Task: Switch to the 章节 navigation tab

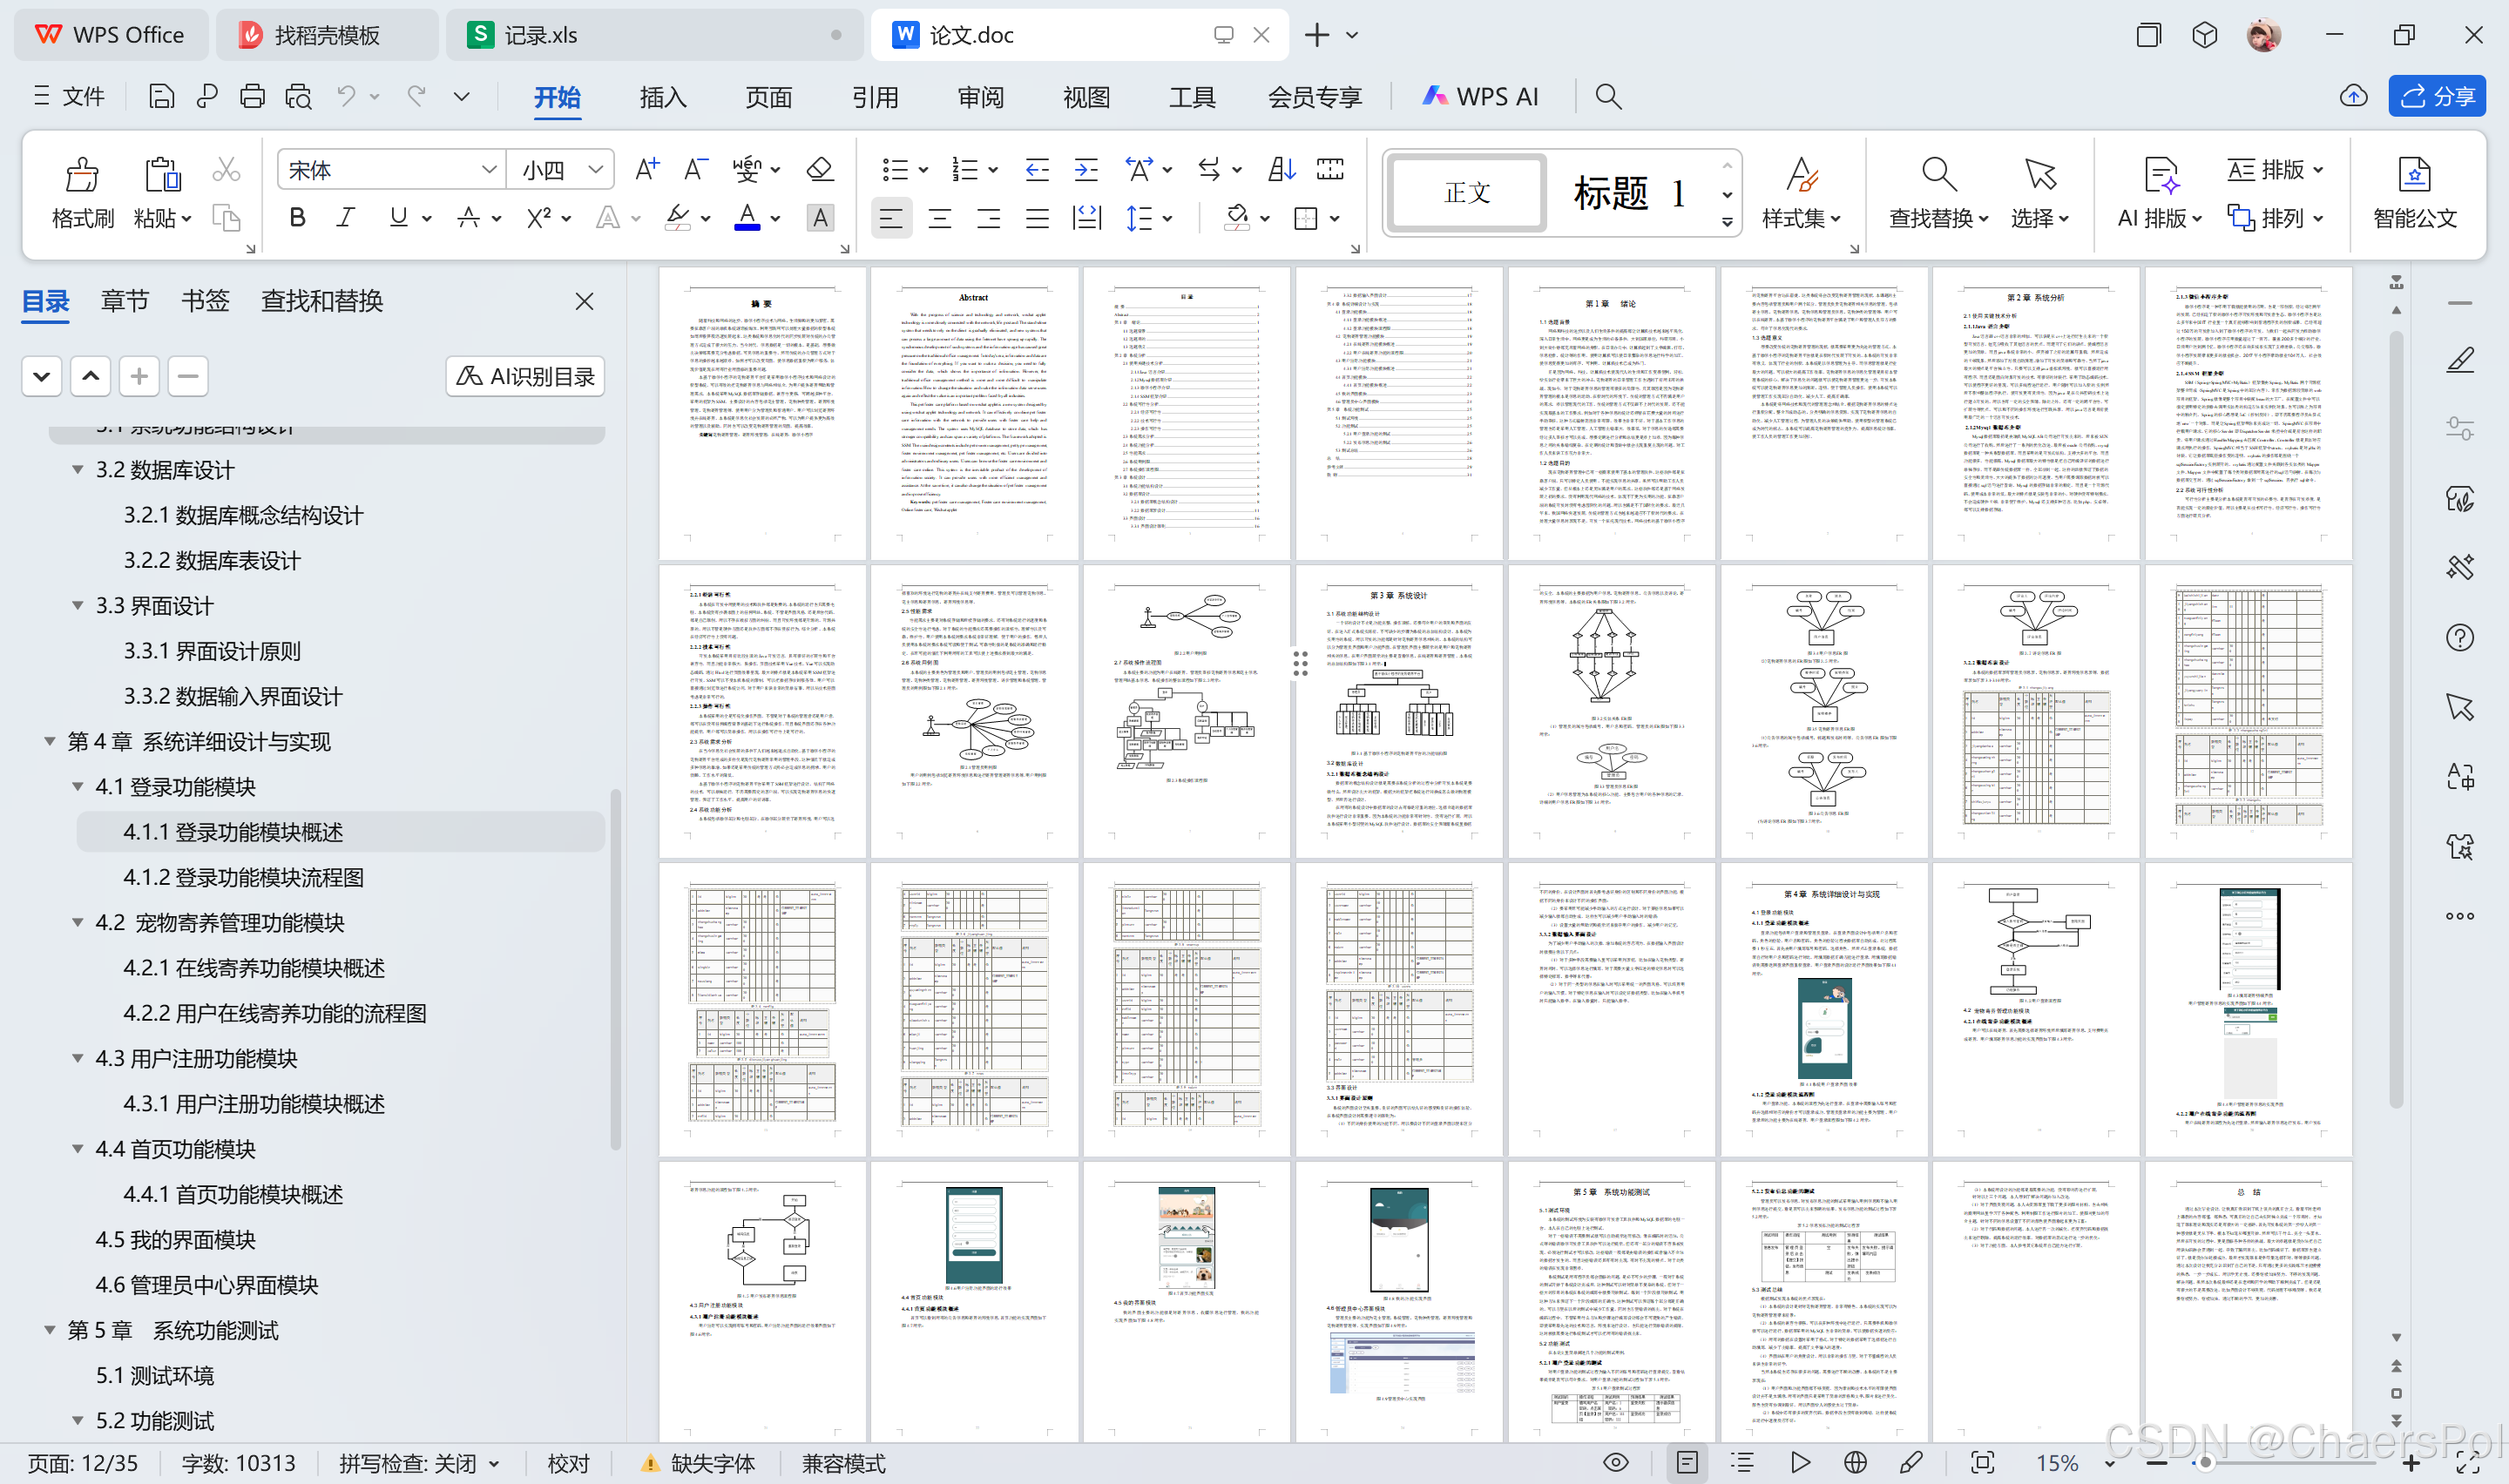Action: point(125,300)
